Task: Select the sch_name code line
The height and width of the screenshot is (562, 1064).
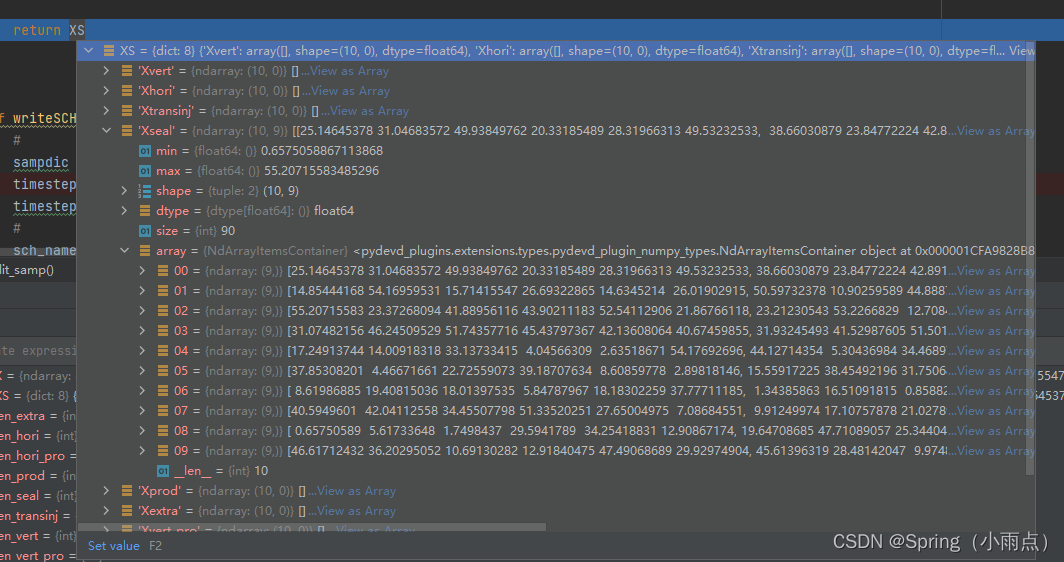Action: [45, 250]
